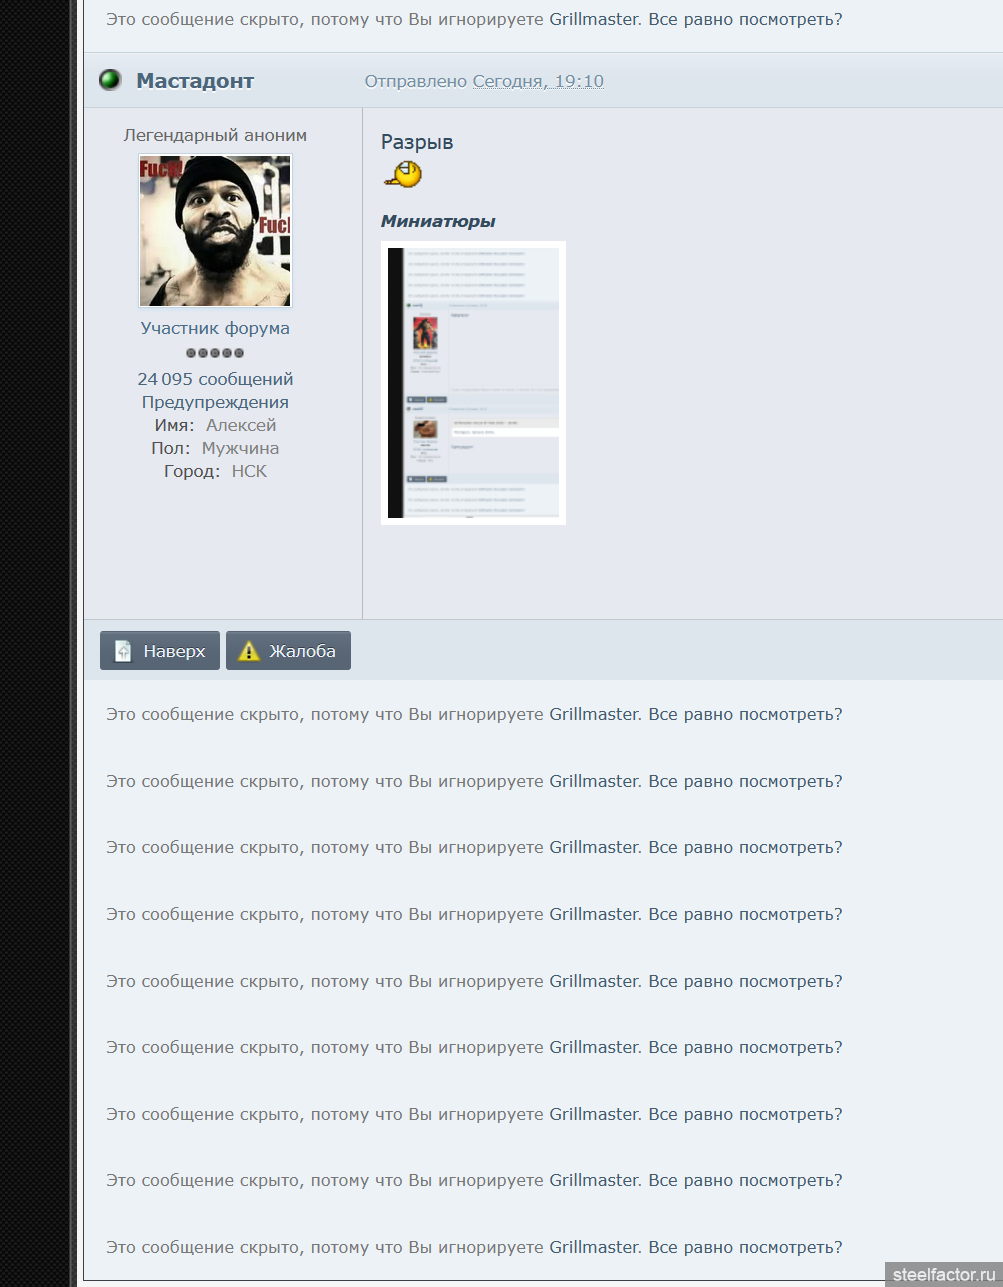Click the Легендарный аноним title above the avatar

pos(215,135)
